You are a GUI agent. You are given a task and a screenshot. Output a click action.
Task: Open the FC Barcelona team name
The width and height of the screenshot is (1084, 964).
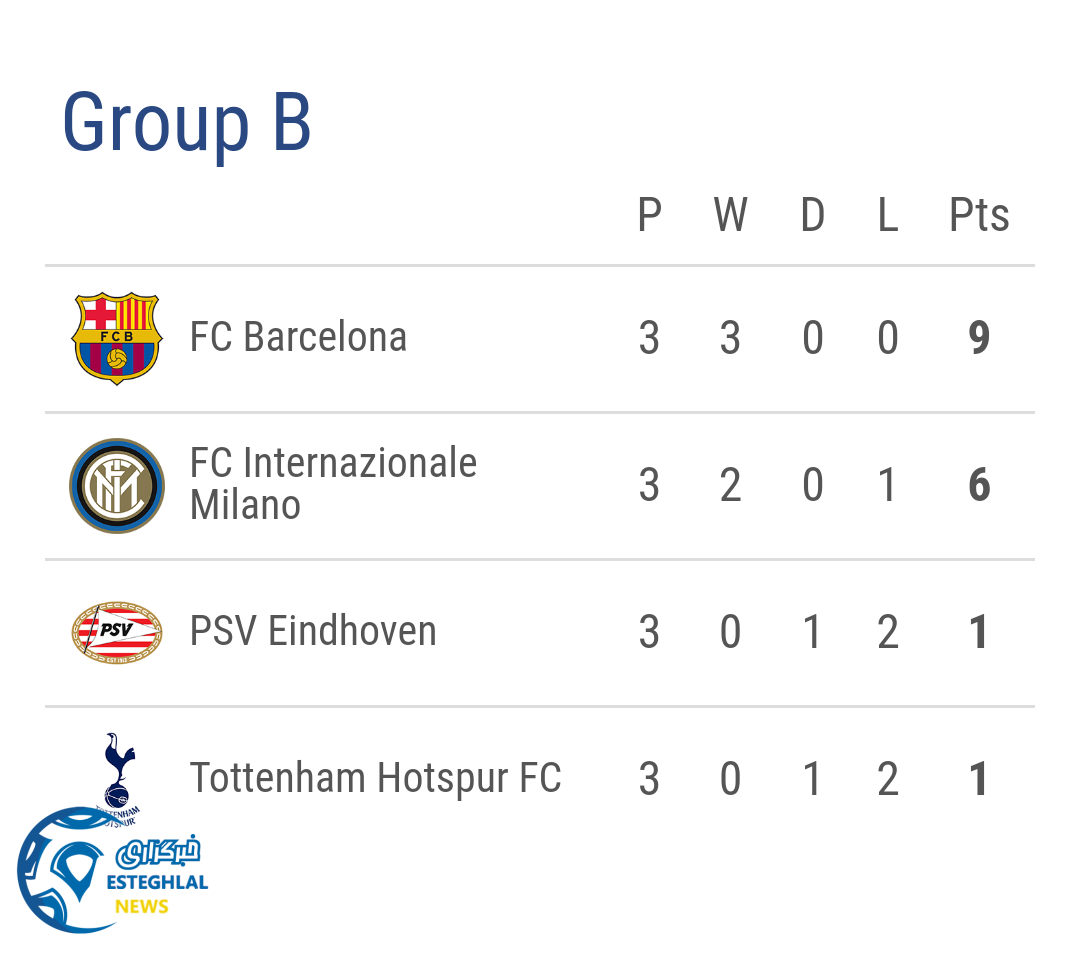pos(298,338)
